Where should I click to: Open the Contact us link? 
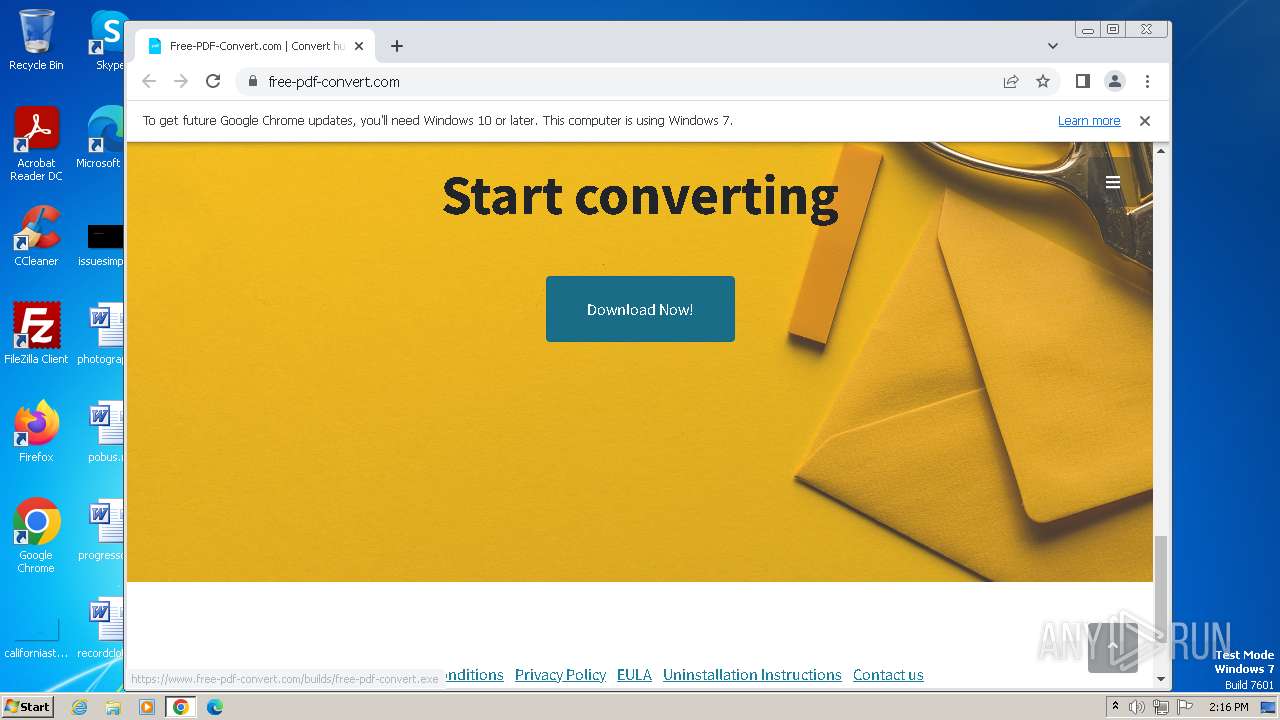(888, 675)
